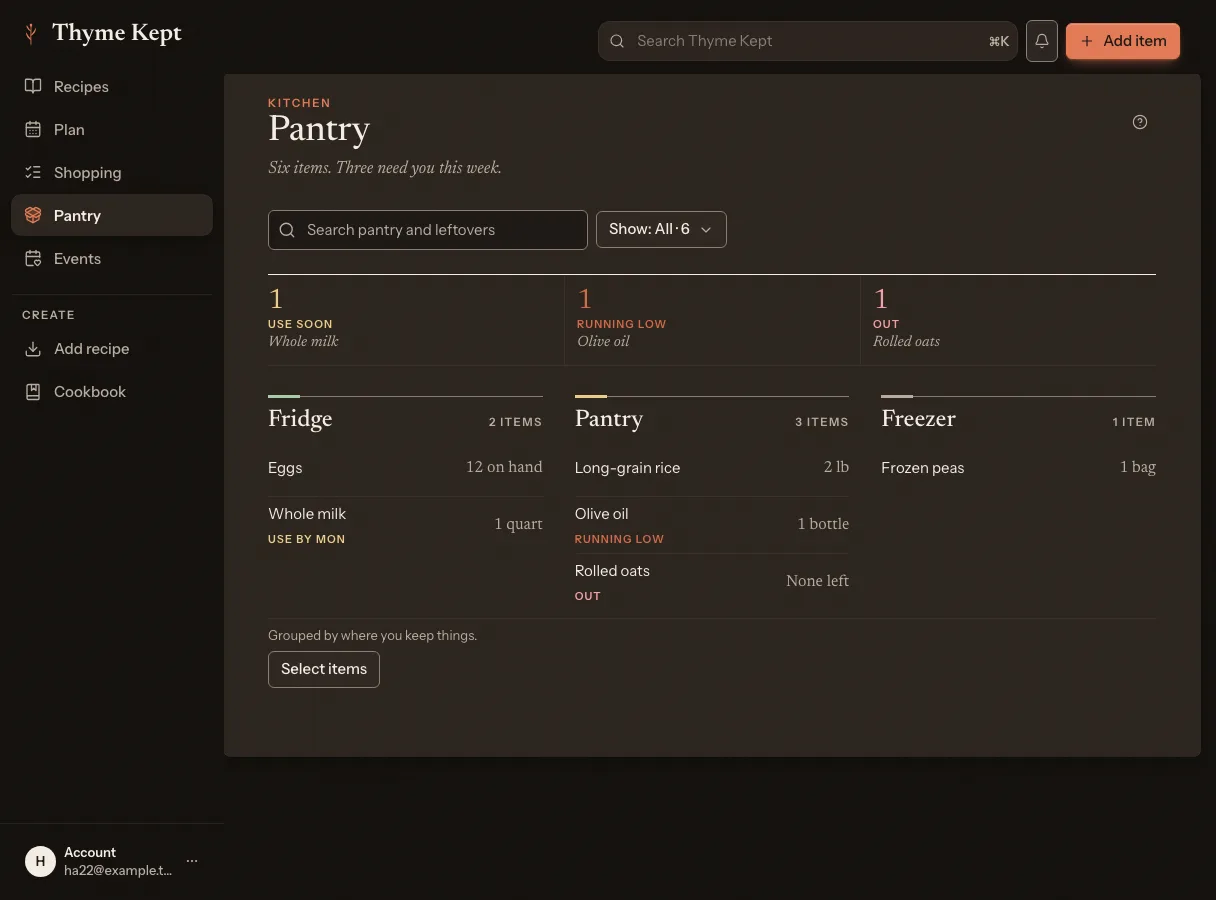The height and width of the screenshot is (900, 1216).
Task: Focus the Search Thyme Kept field
Action: pyautogui.click(x=807, y=41)
